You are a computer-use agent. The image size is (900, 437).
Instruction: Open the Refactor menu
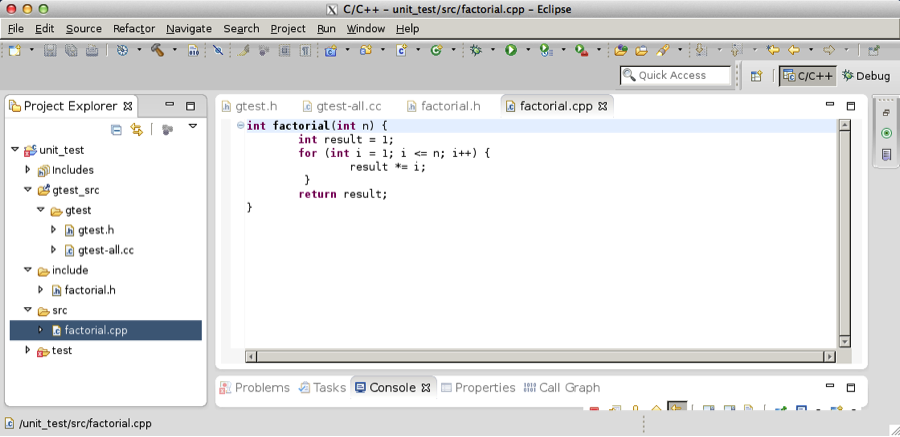134,29
